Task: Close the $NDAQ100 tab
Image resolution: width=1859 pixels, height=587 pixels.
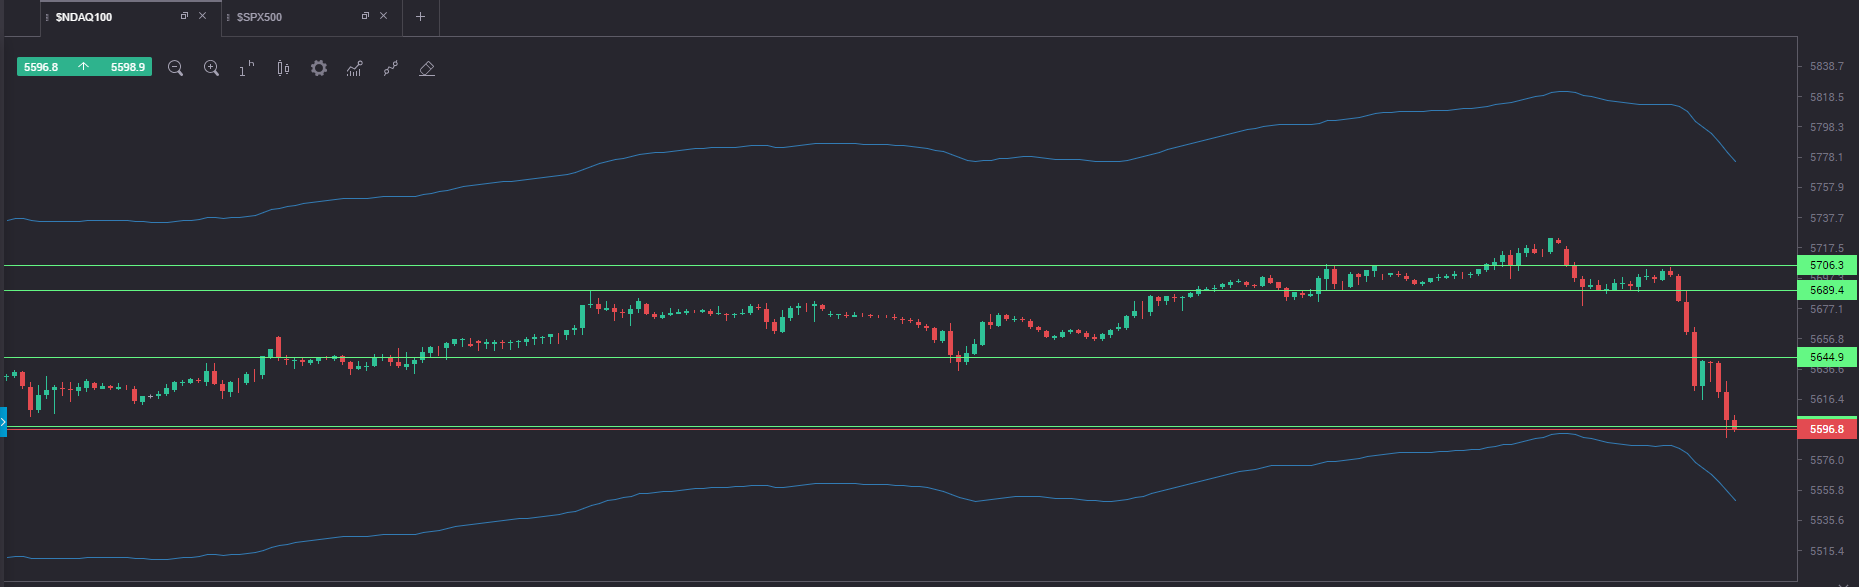Action: click(x=203, y=16)
